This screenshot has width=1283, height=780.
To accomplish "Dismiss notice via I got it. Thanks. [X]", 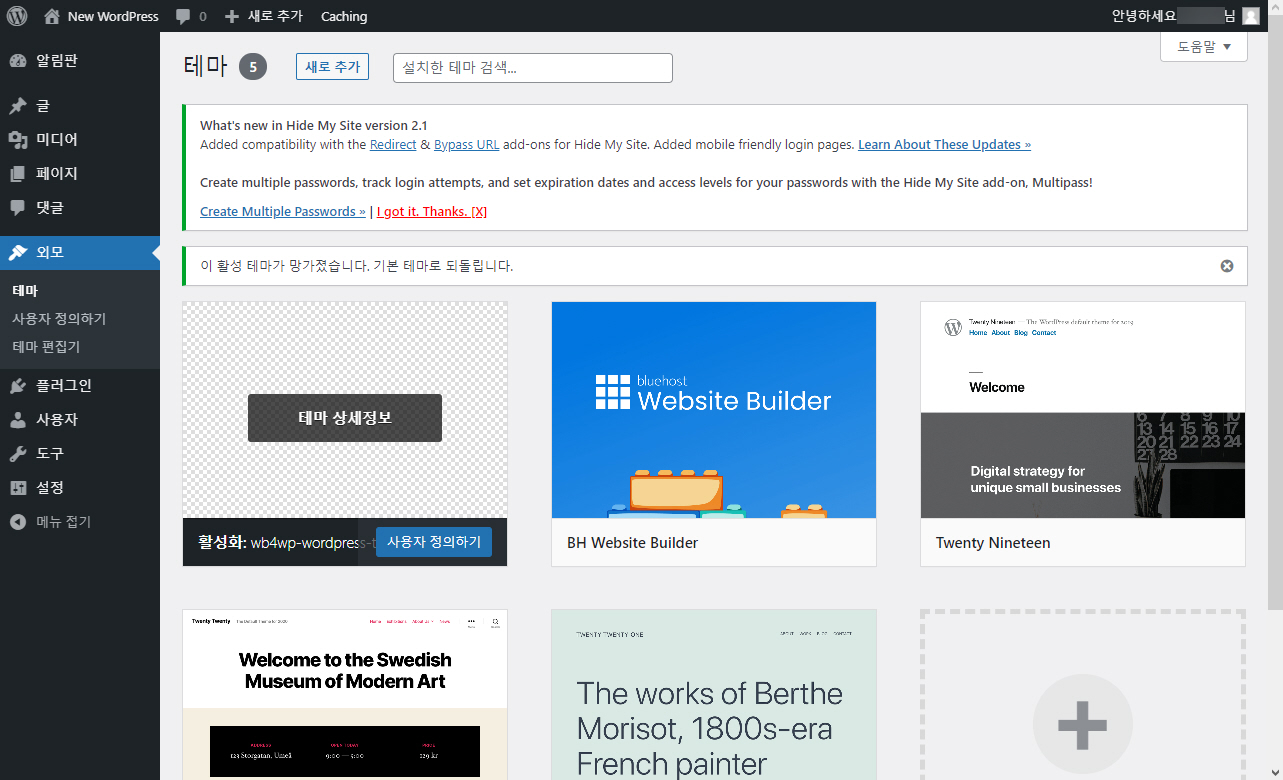I will click(x=432, y=212).
